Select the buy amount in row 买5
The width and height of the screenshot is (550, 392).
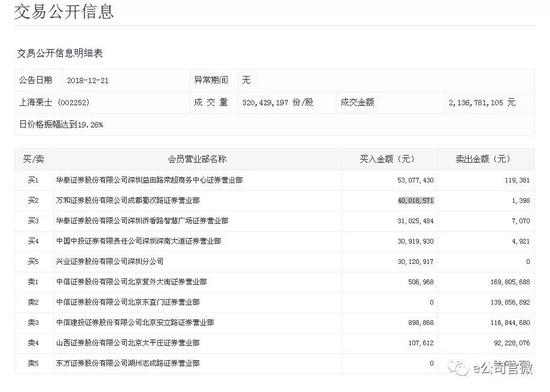tap(416, 262)
